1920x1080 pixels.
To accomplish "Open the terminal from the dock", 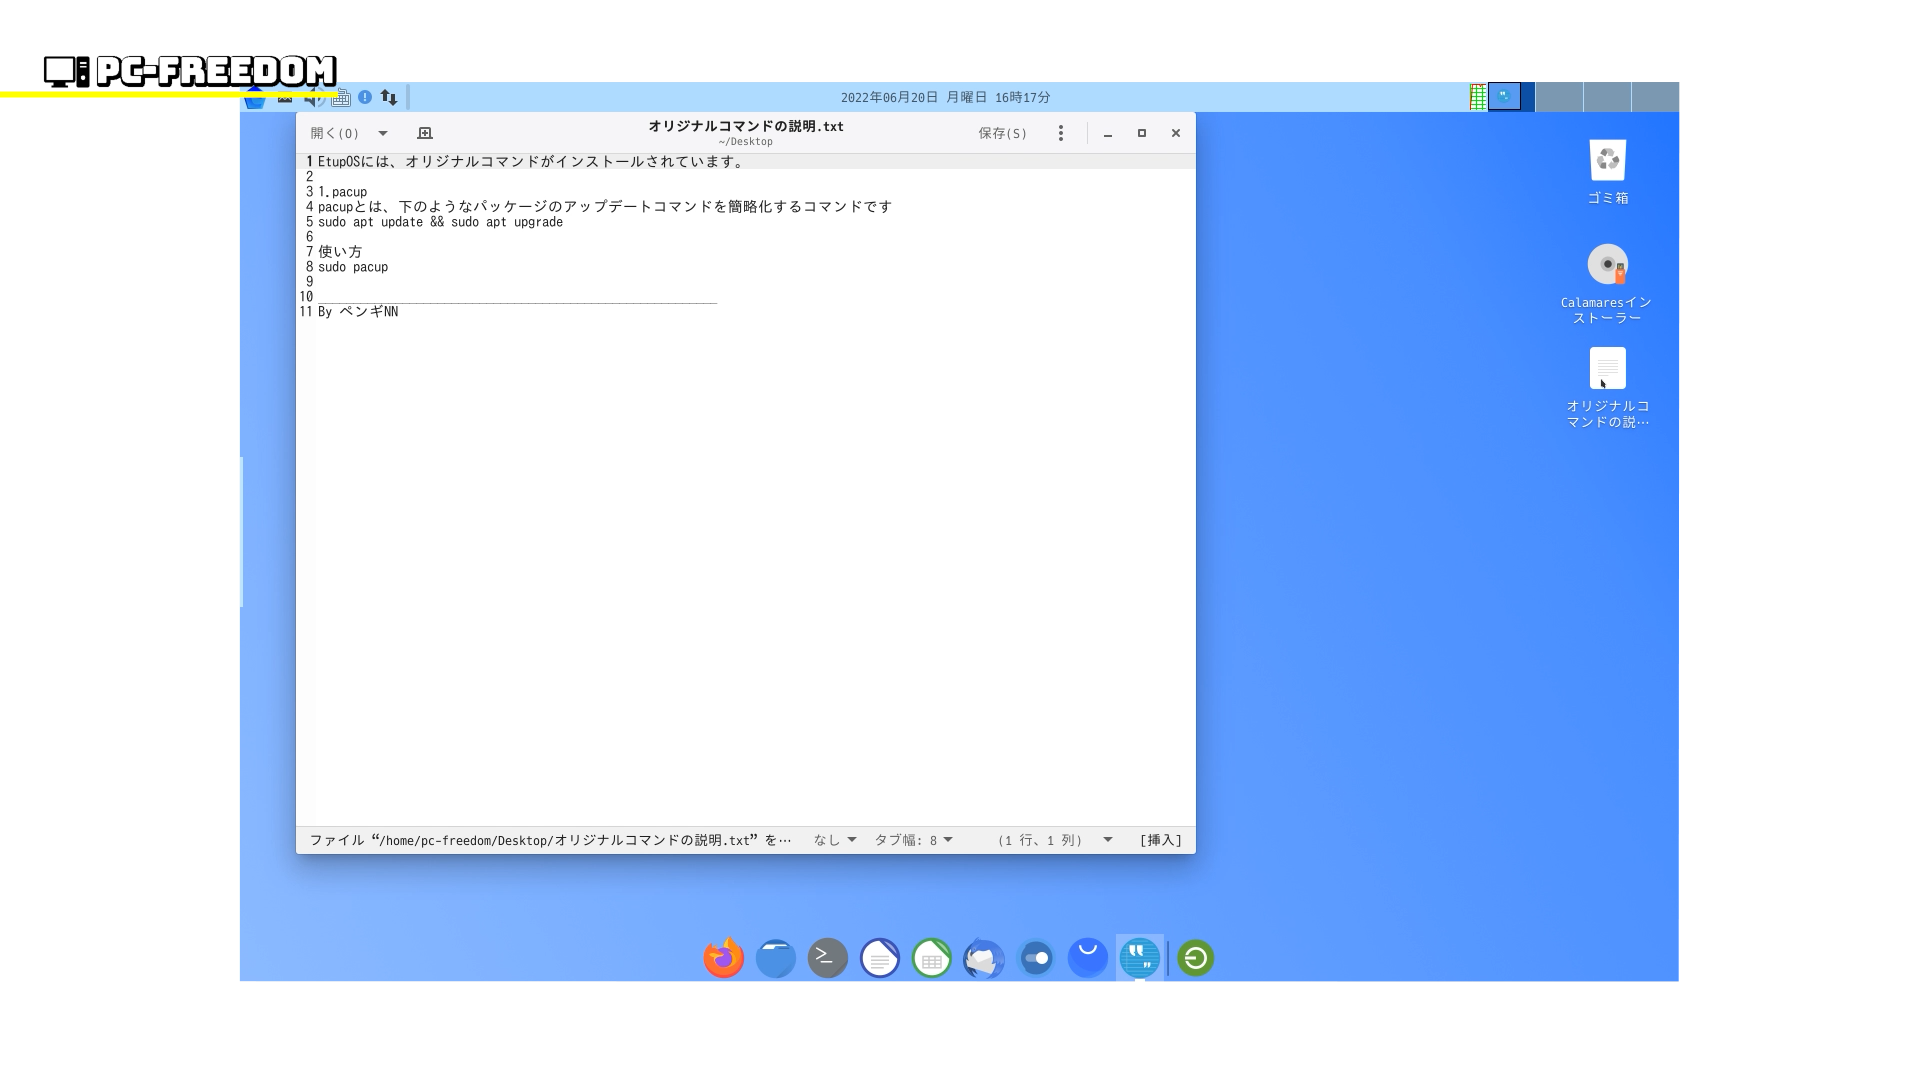I will coord(828,958).
